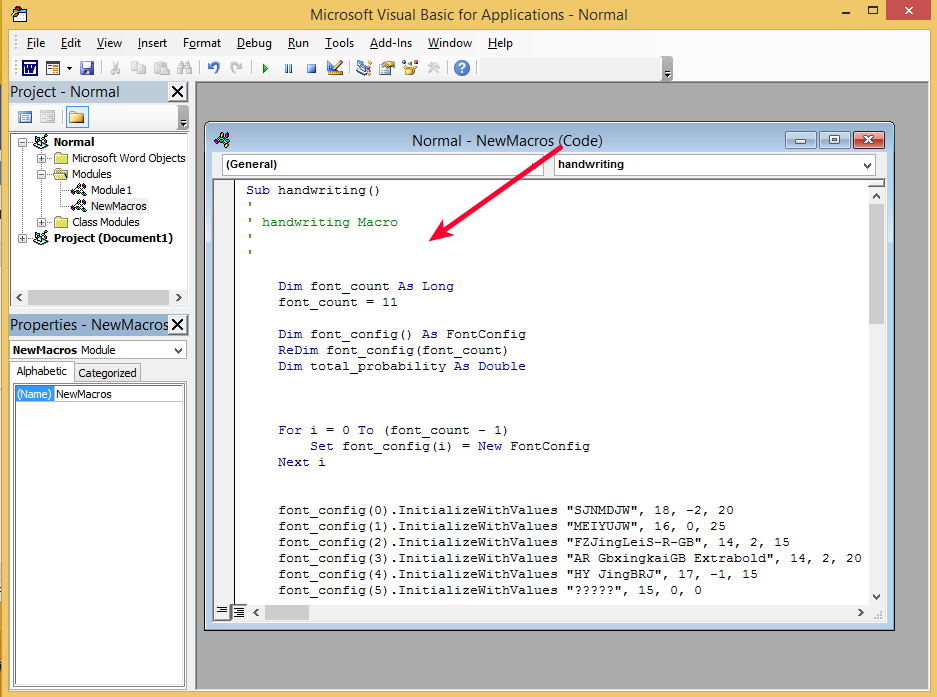This screenshot has height=697, width=937.
Task: Click the View Microsoft Word toolbar icon
Action: [x=30, y=68]
